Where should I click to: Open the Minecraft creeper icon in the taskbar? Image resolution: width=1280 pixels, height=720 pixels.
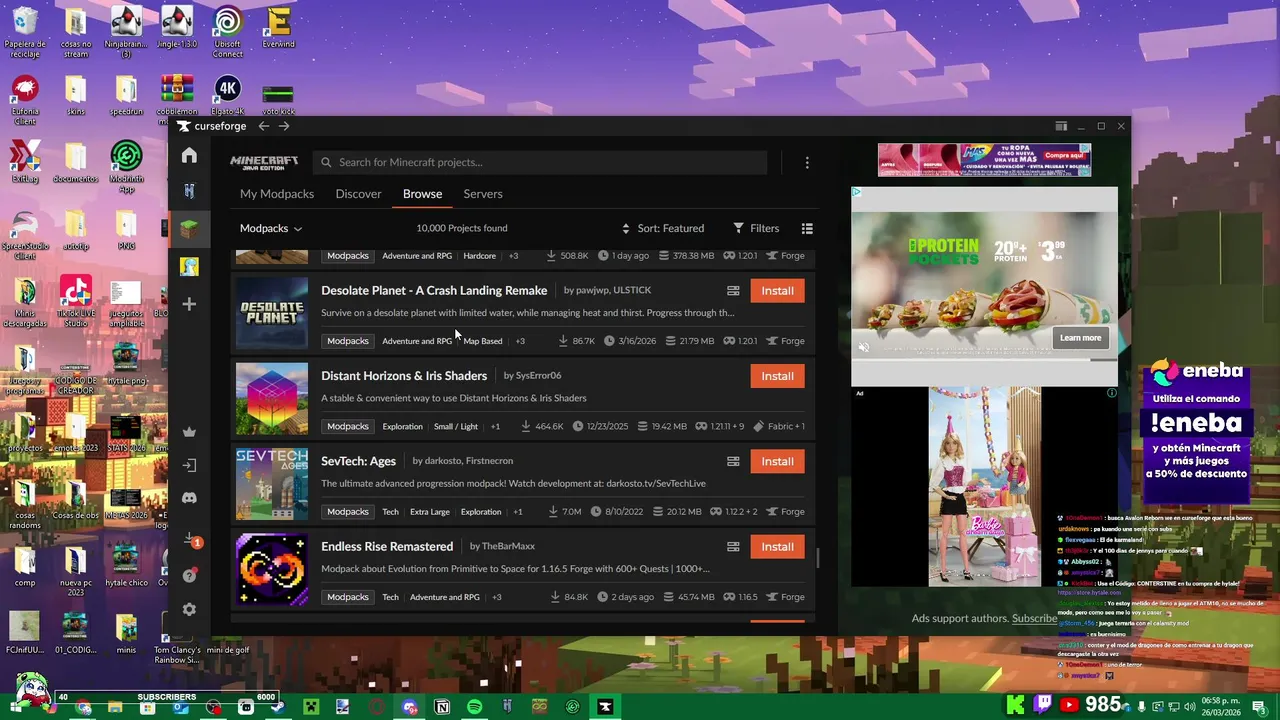(x=311, y=707)
